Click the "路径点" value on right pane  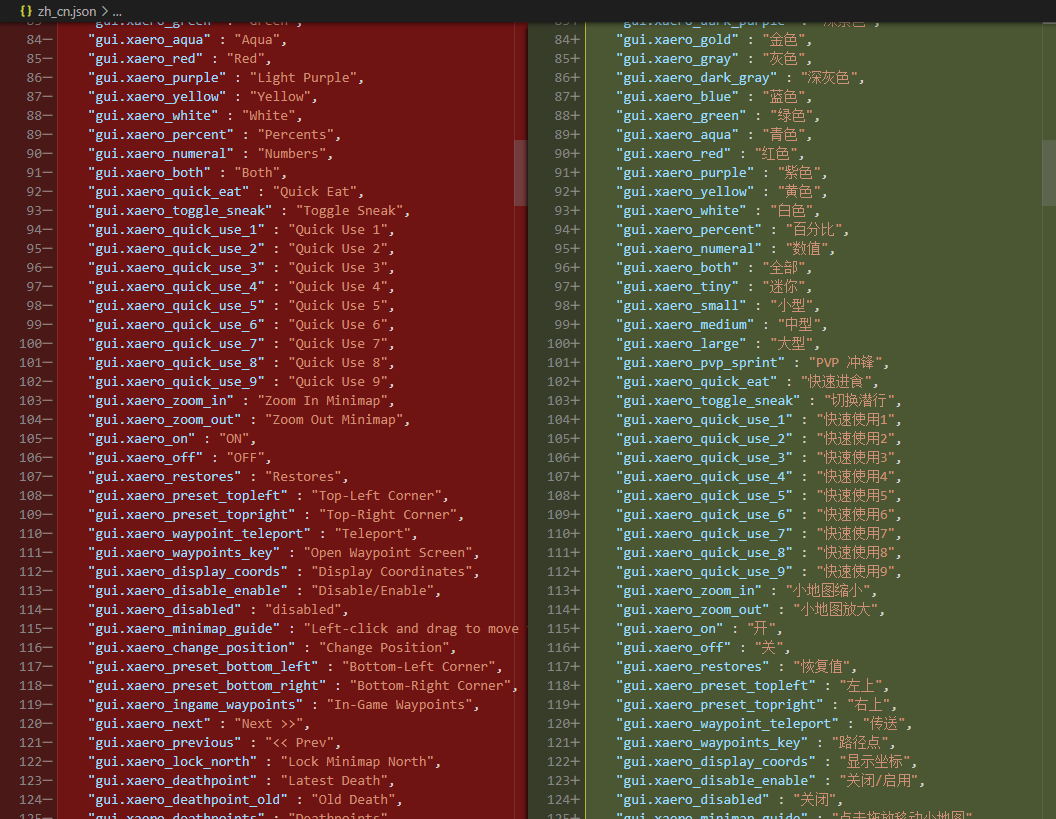(x=859, y=743)
